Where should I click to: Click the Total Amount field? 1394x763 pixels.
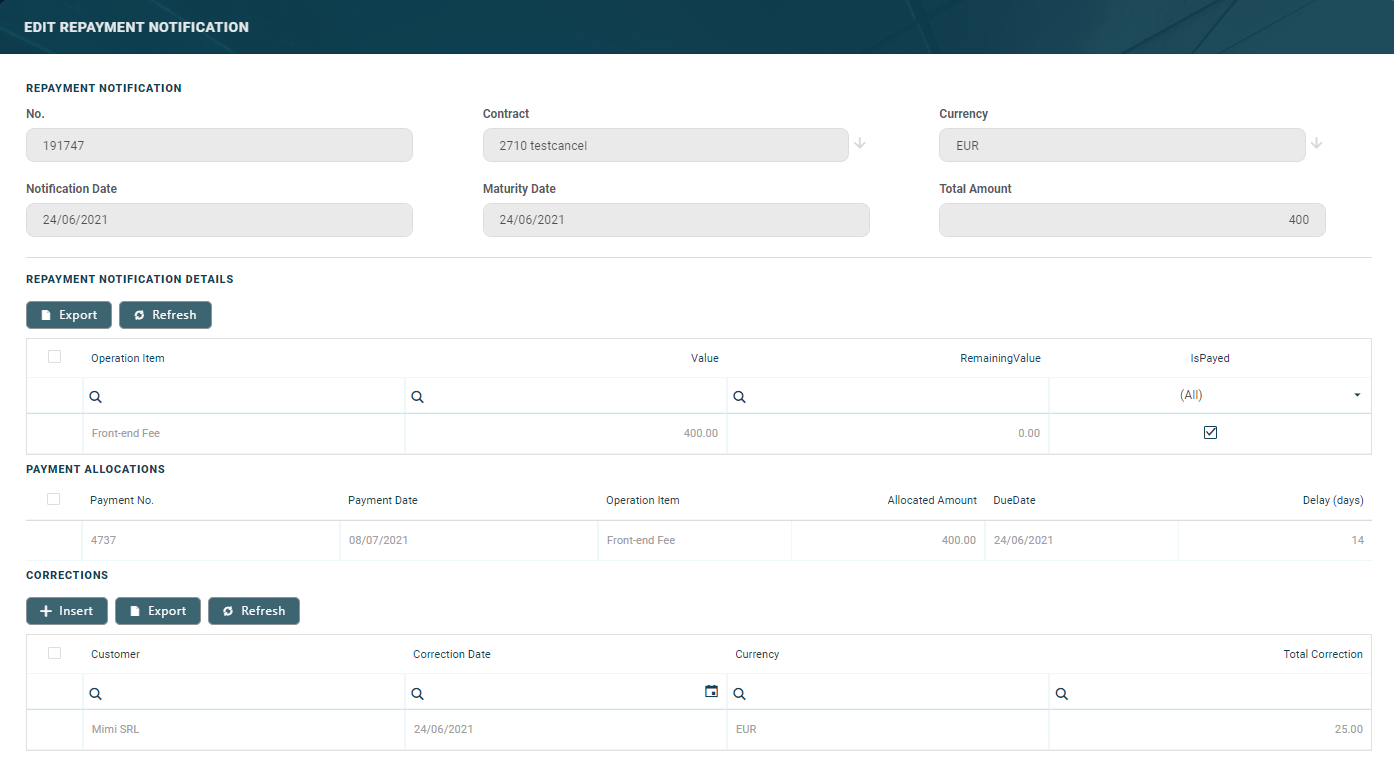(x=1131, y=220)
